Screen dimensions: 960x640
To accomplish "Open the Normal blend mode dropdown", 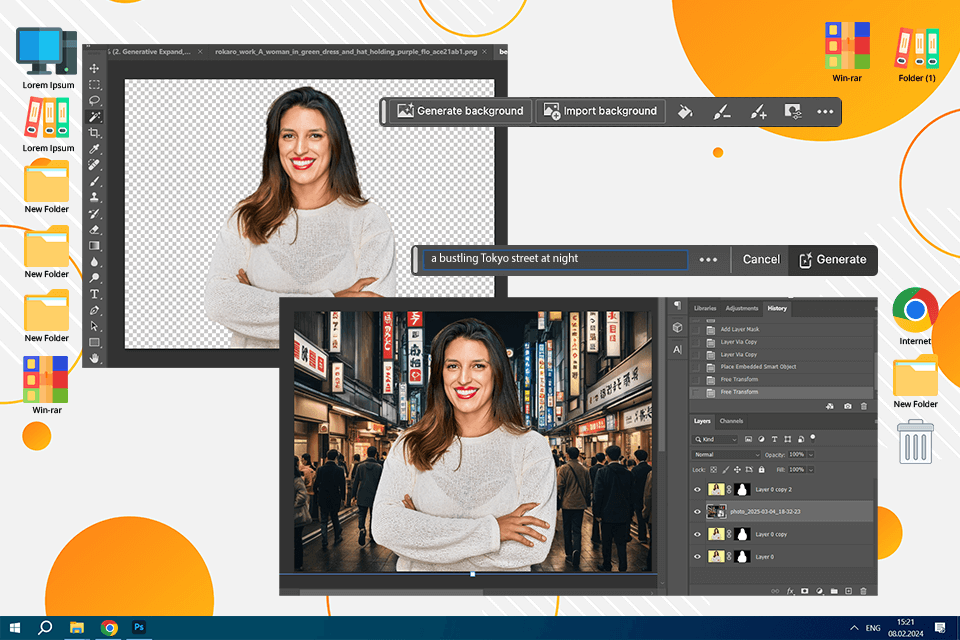I will [727, 454].
